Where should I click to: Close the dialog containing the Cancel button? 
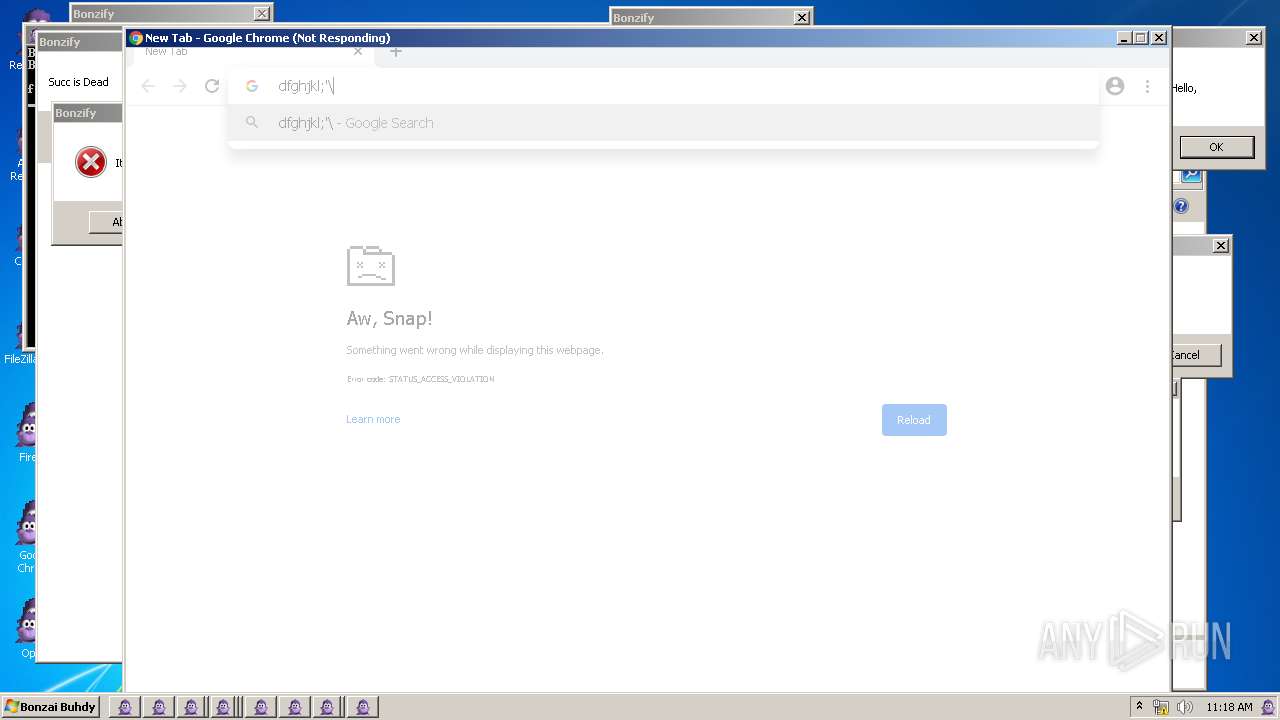[1221, 245]
